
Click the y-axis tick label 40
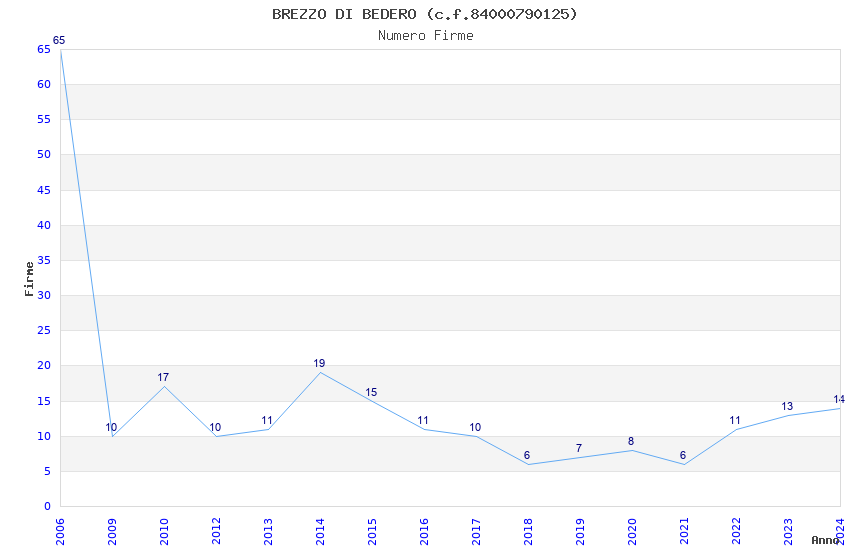(x=44, y=225)
